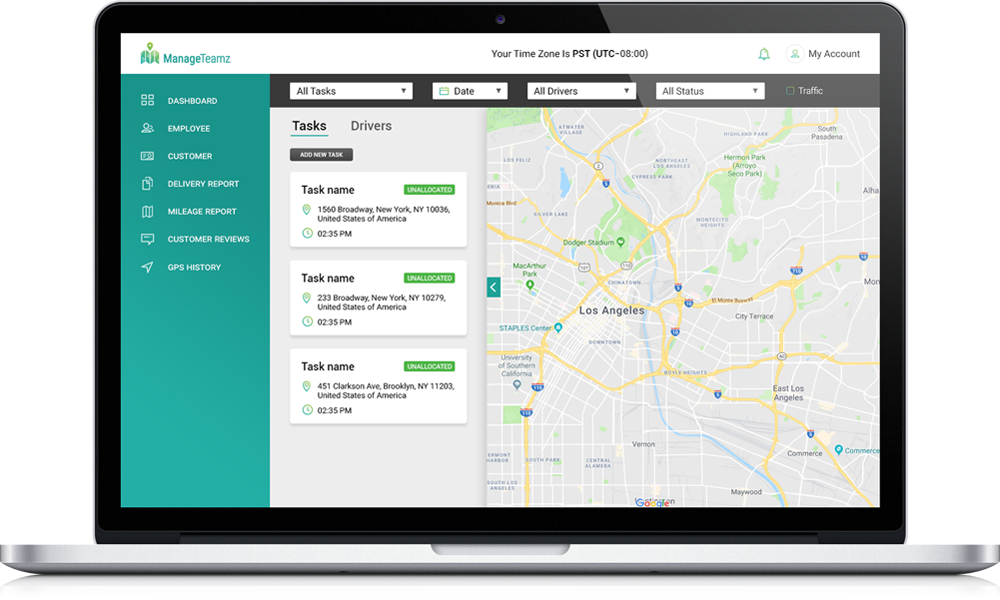This screenshot has height=600, width=1000.
Task: Click the Mileage Report map icon
Action: click(148, 211)
